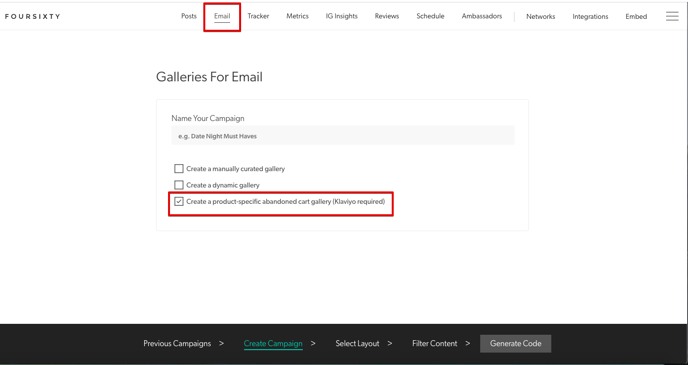Enable Create a dynamic gallery checkbox
Image resolution: width=688 pixels, height=365 pixels.
coord(179,185)
